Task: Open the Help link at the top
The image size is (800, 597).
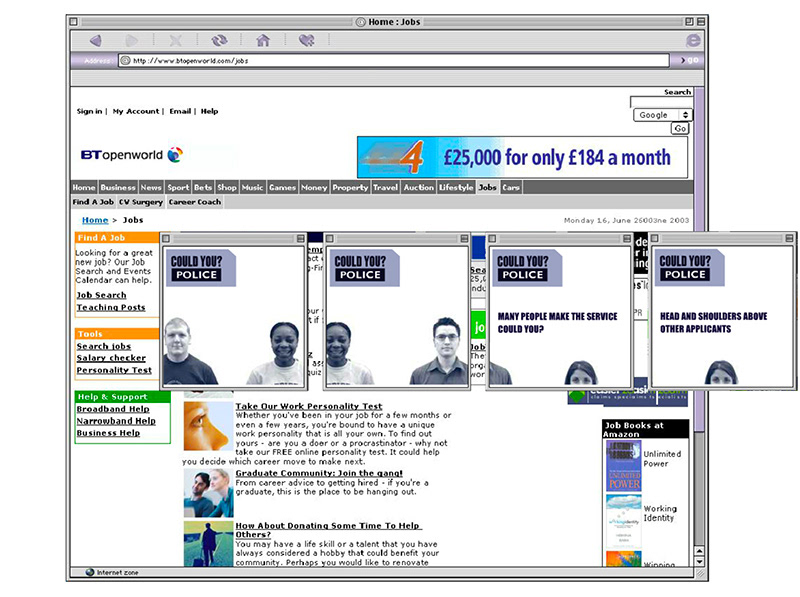Action: pos(209,111)
